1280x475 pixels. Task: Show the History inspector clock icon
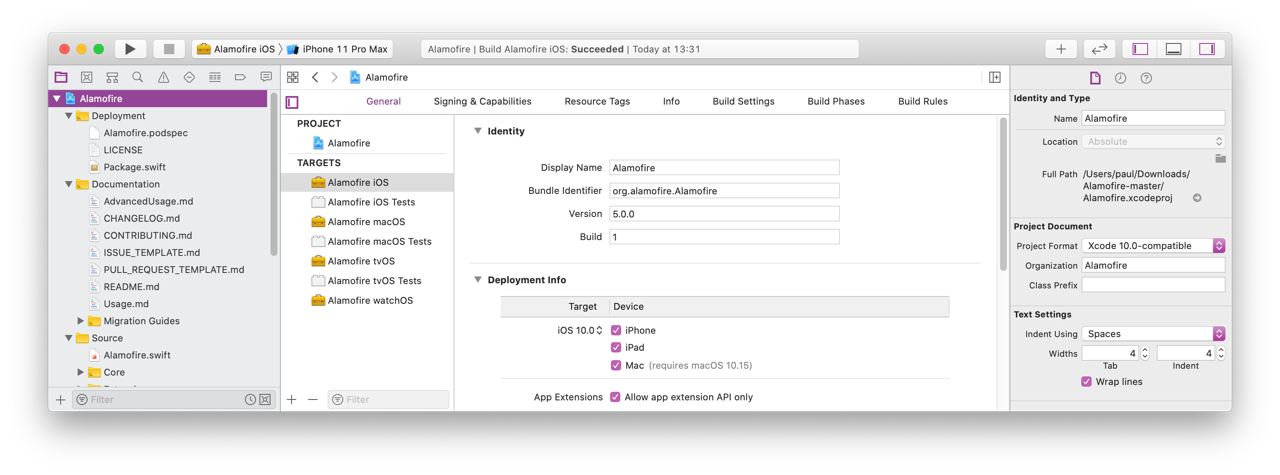[x=1121, y=78]
